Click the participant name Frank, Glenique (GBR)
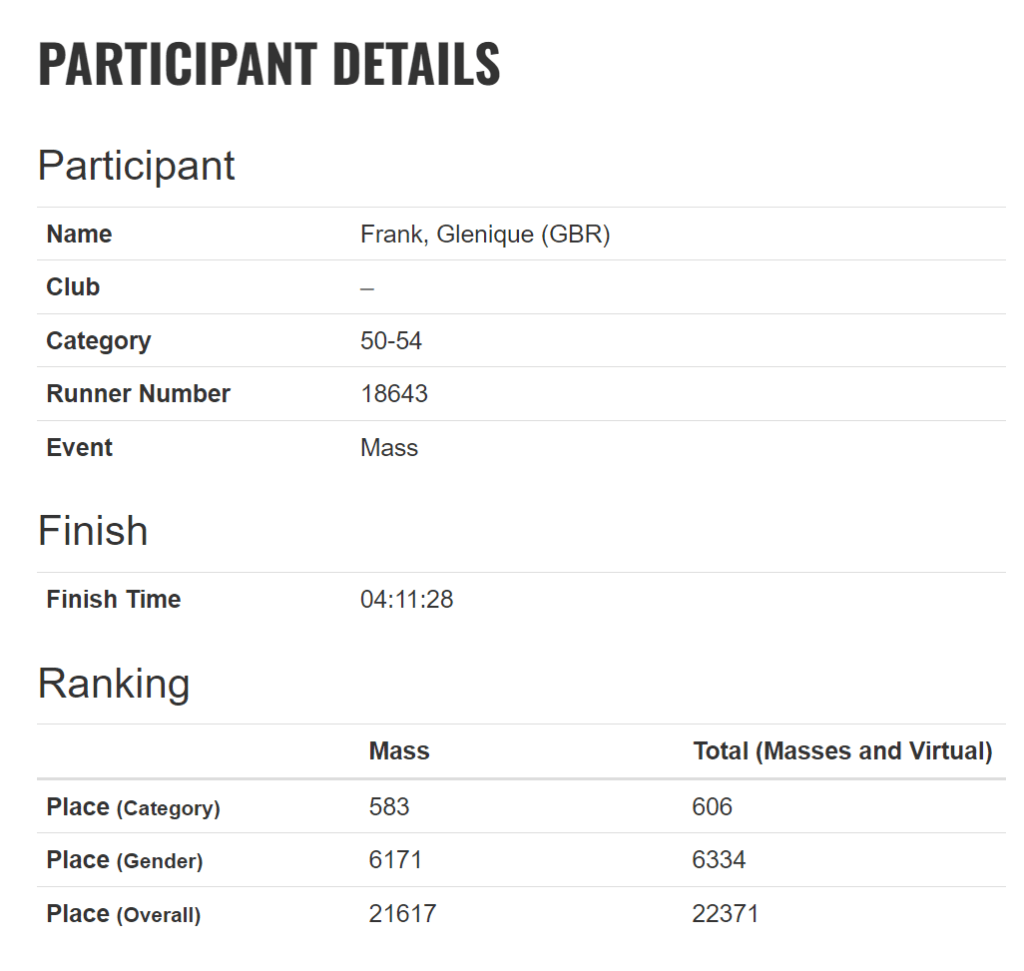Screen dimensions: 1024x971 (485, 234)
